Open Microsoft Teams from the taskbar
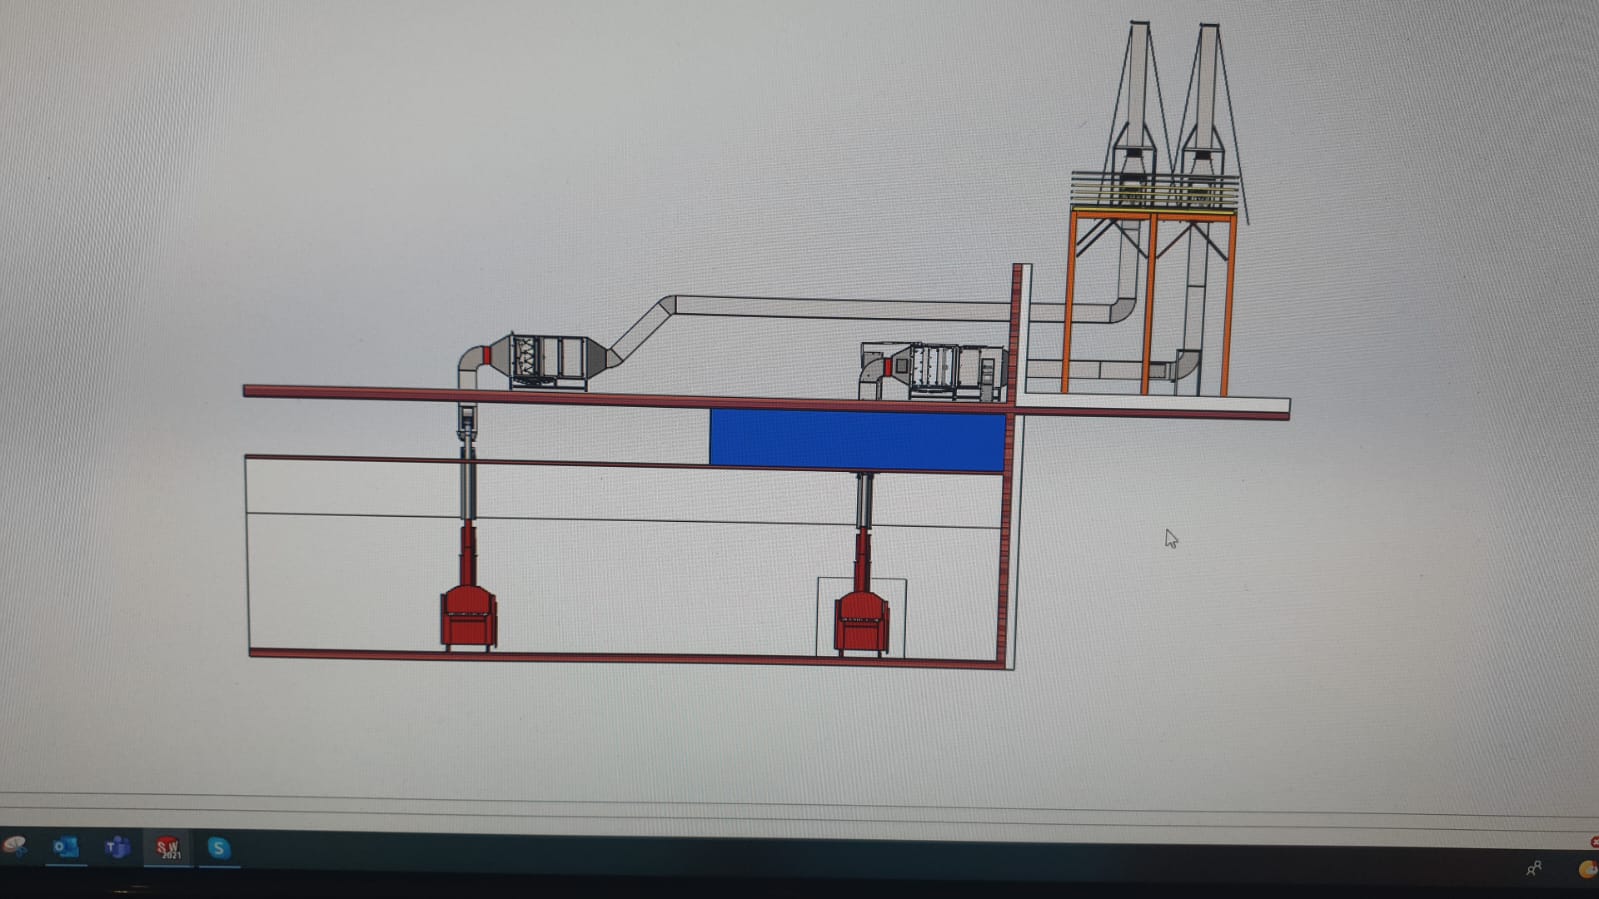 [x=117, y=848]
